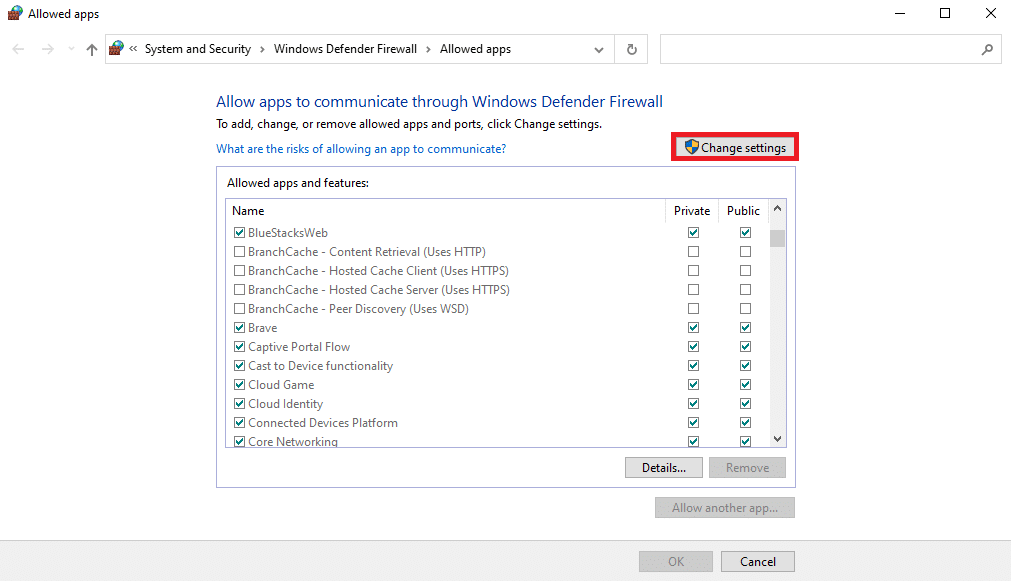Toggle BlueStacksWeb Public checkbox
This screenshot has width=1011, height=581.
pos(745,232)
